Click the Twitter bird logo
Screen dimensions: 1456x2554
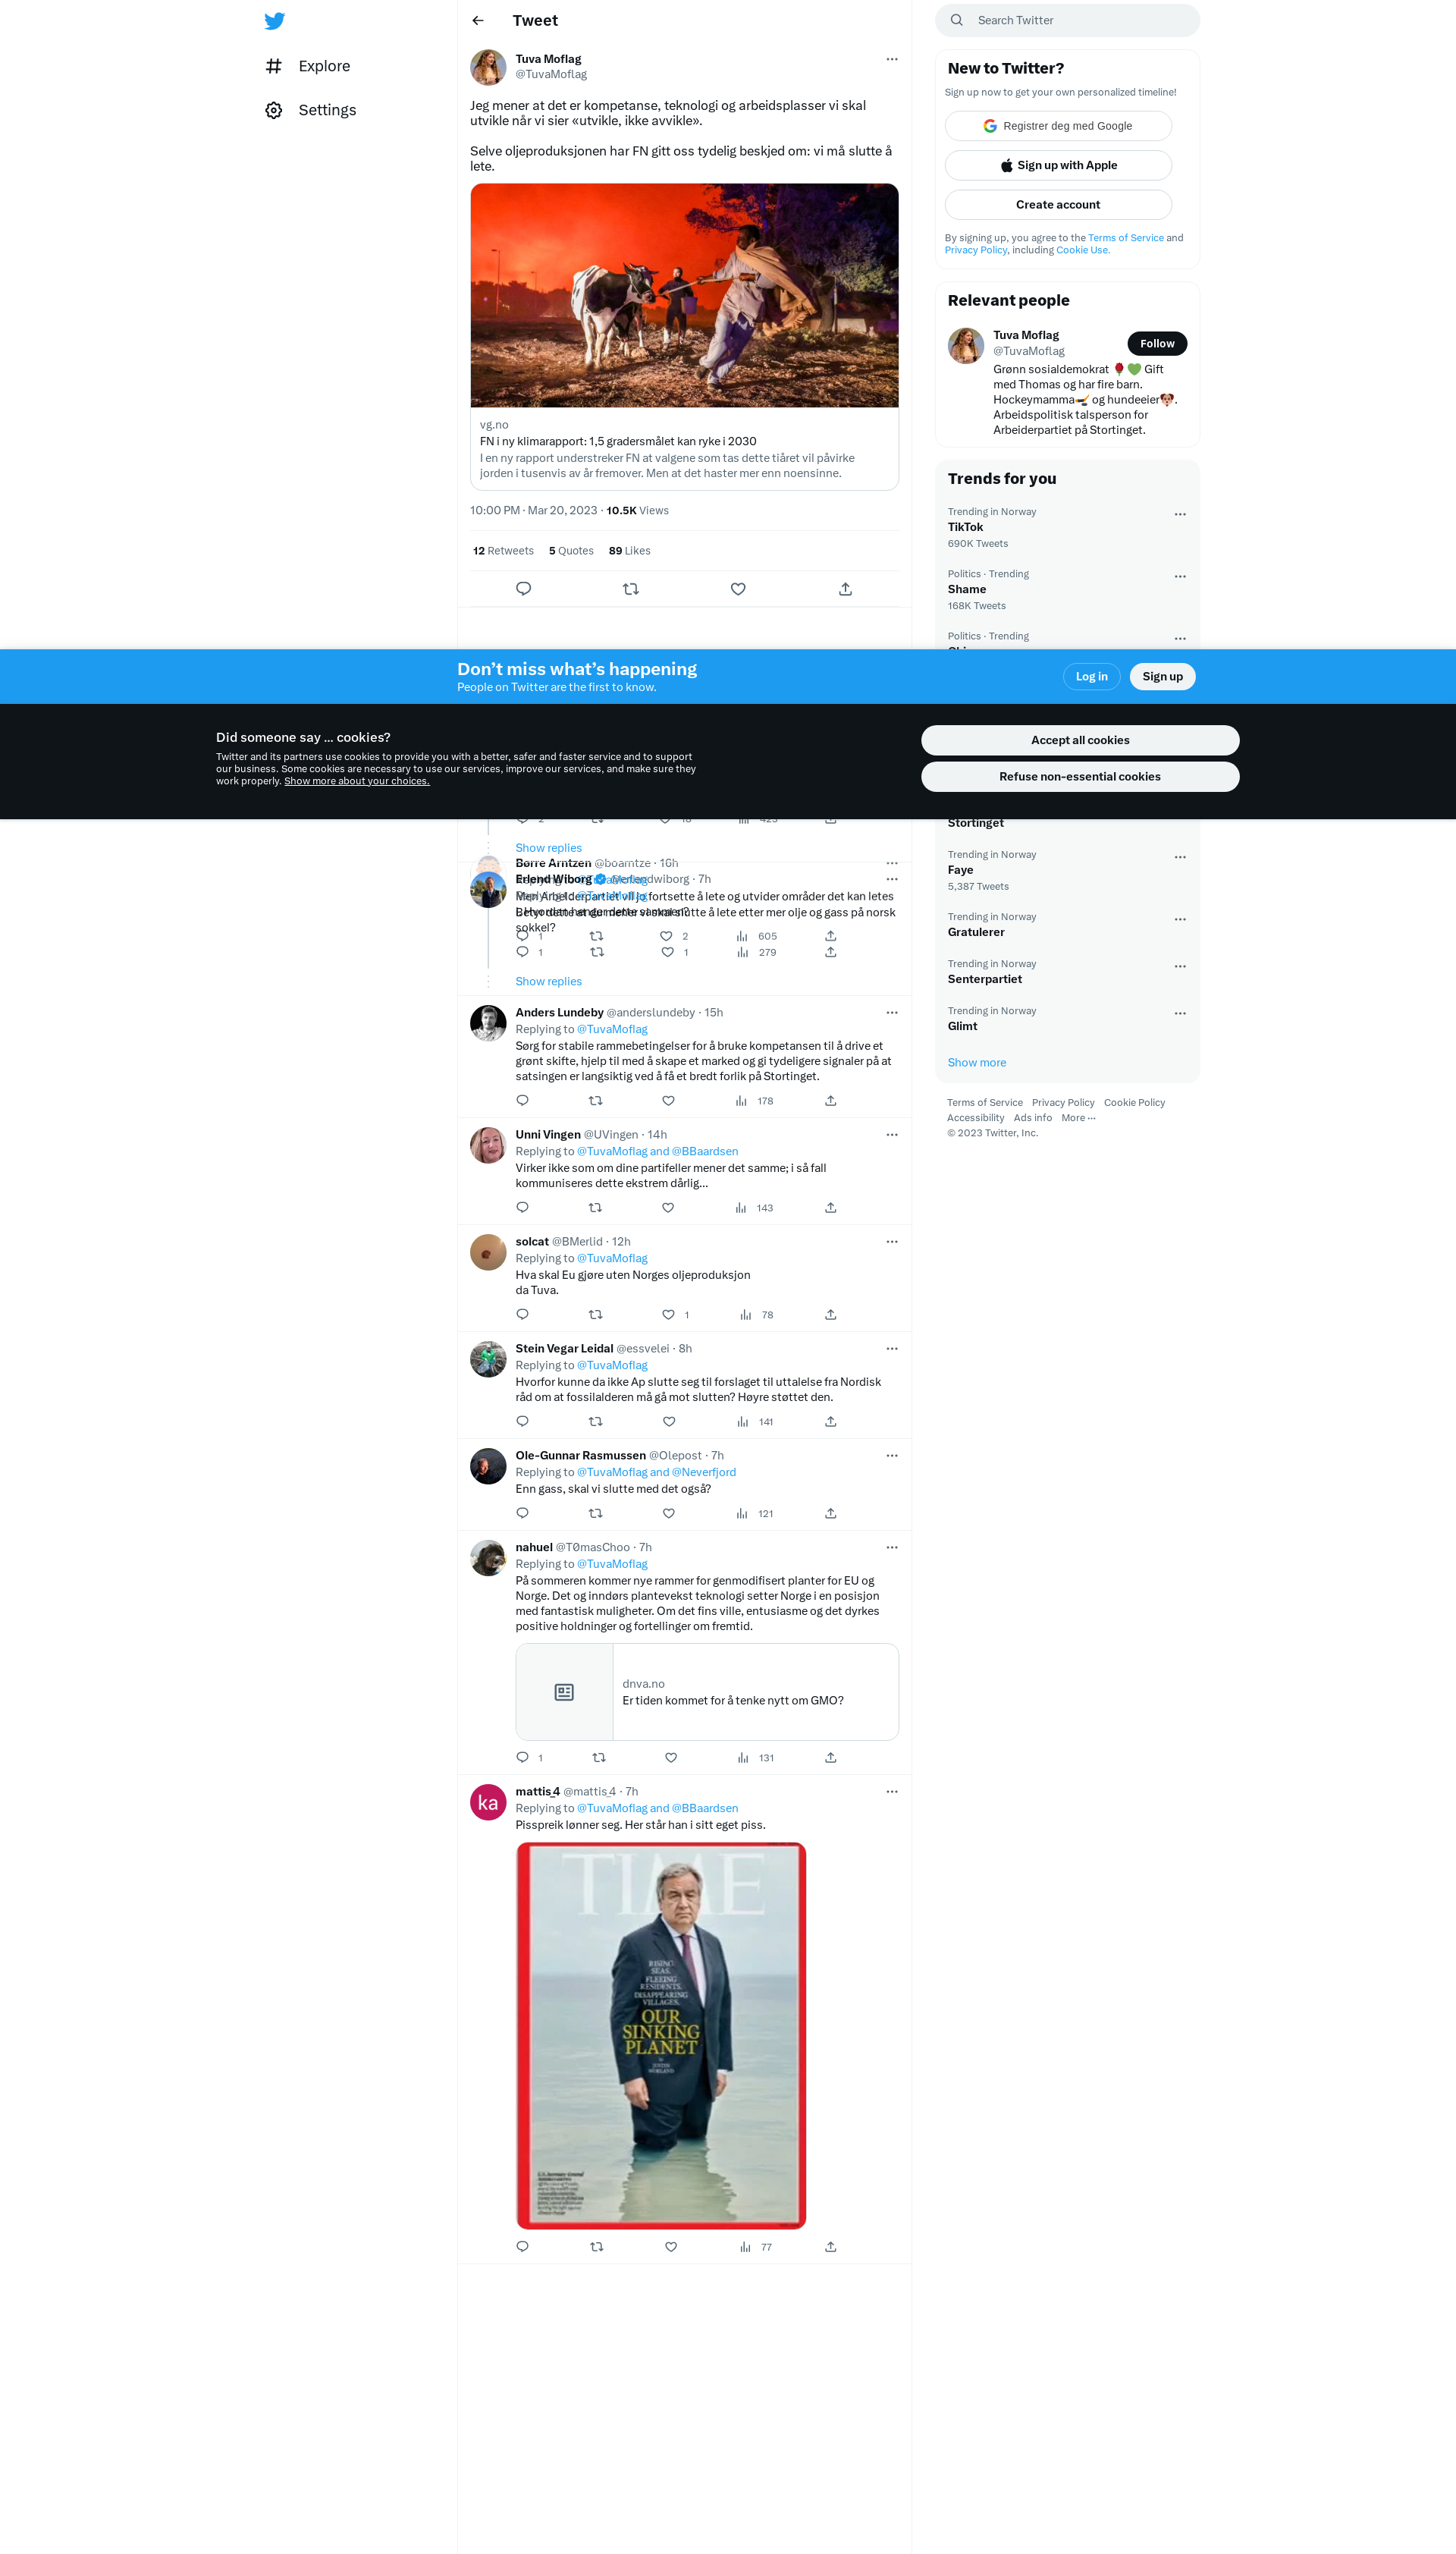[x=274, y=21]
